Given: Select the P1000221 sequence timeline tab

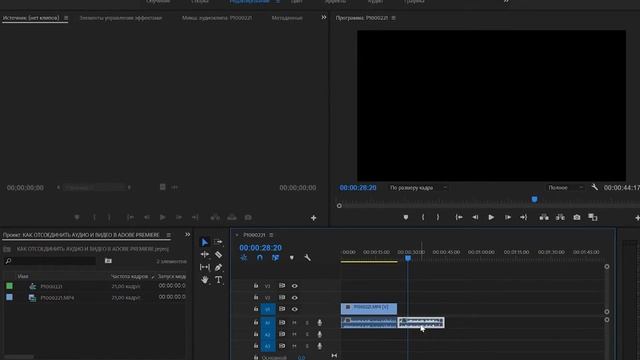Looking at the screenshot, I should tap(254, 235).
